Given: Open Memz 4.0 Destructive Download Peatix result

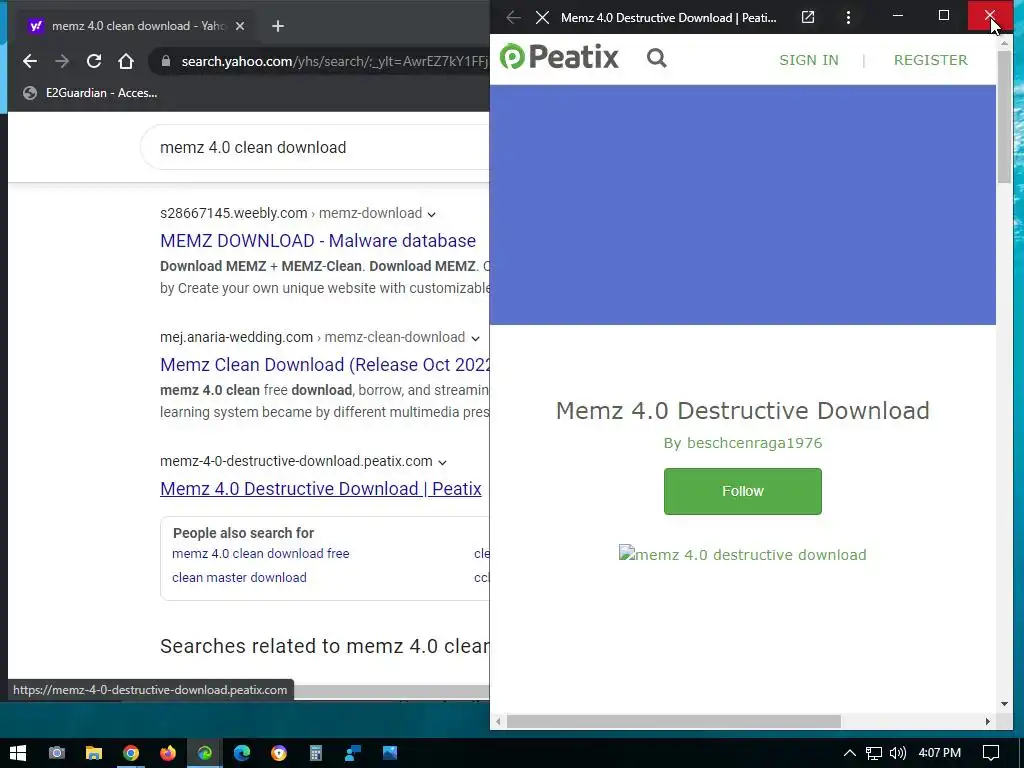Looking at the screenshot, I should 321,488.
